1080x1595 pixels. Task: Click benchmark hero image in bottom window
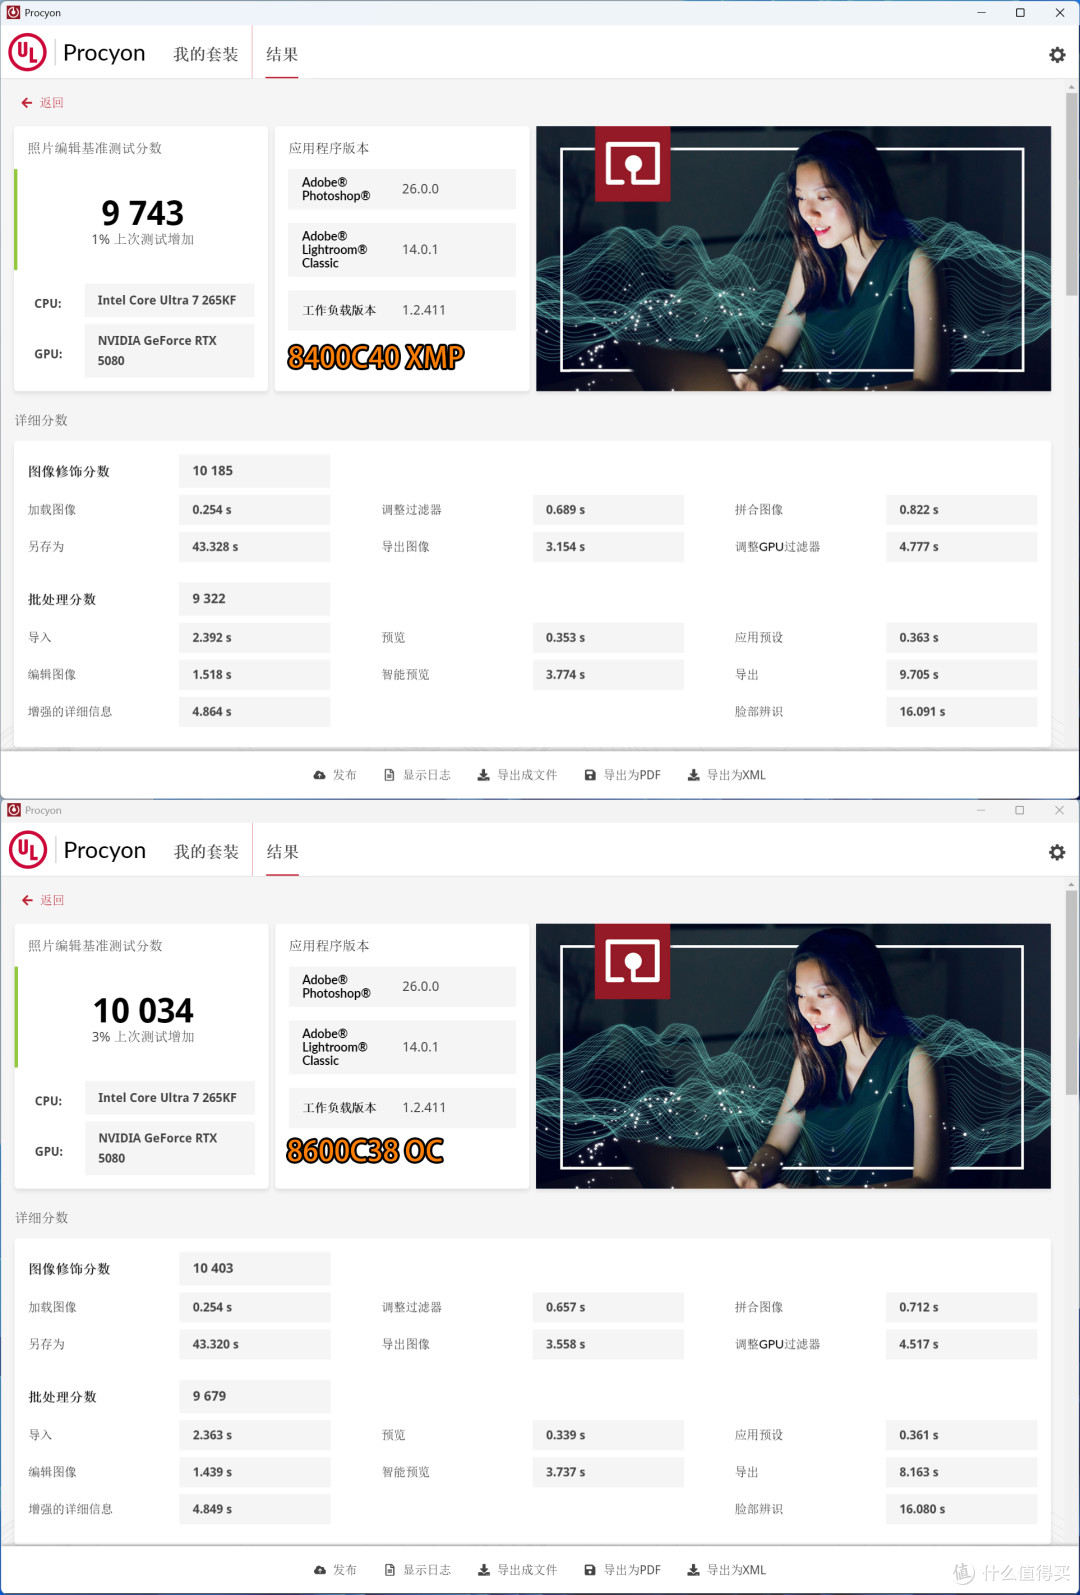click(793, 1056)
